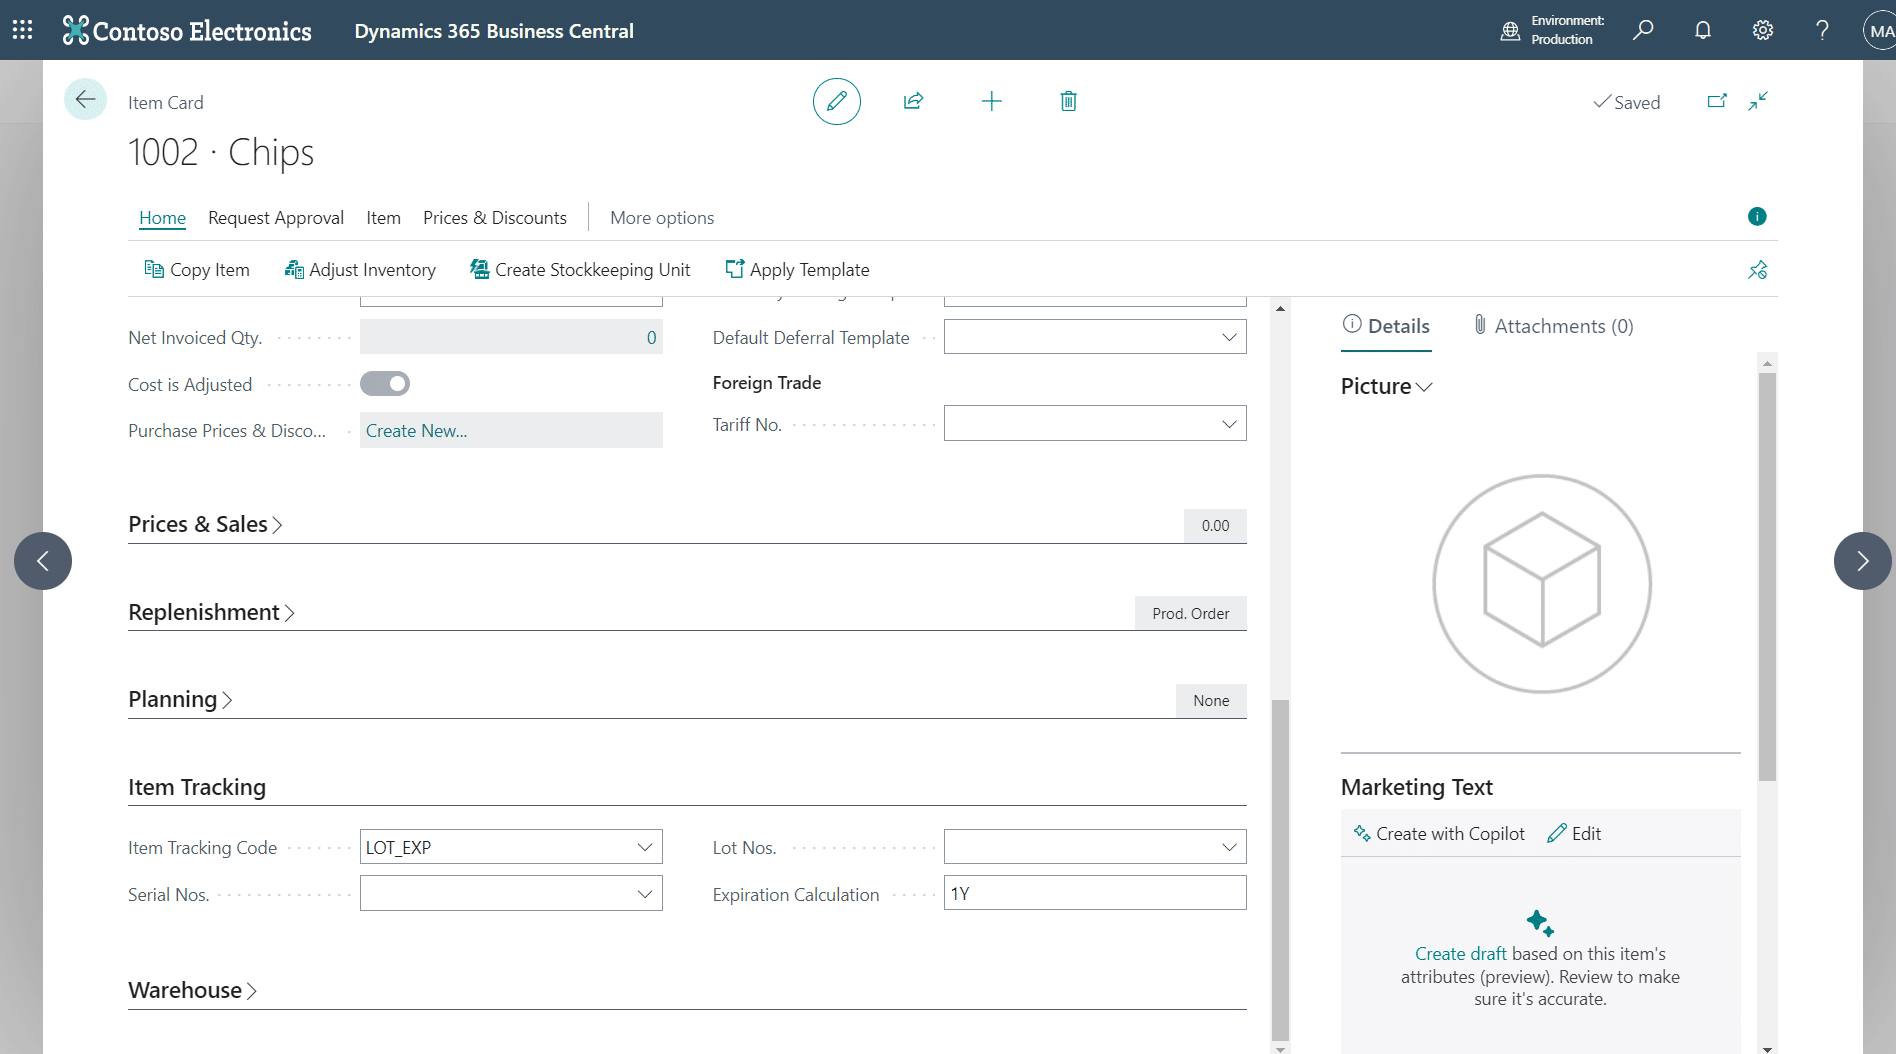
Task: Click the 1002 · Chips page title
Action: tap(221, 152)
